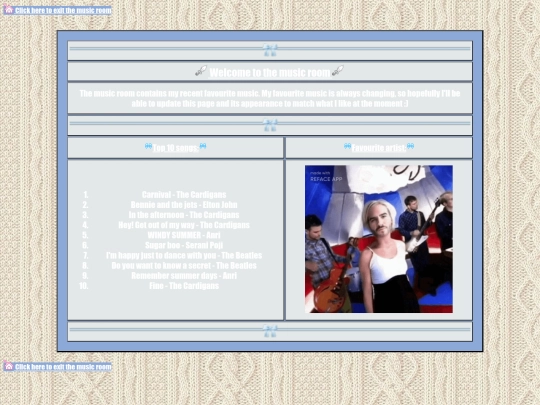Select song Hey! Get out of my way
This screenshot has width=540, height=405.
click(184, 225)
